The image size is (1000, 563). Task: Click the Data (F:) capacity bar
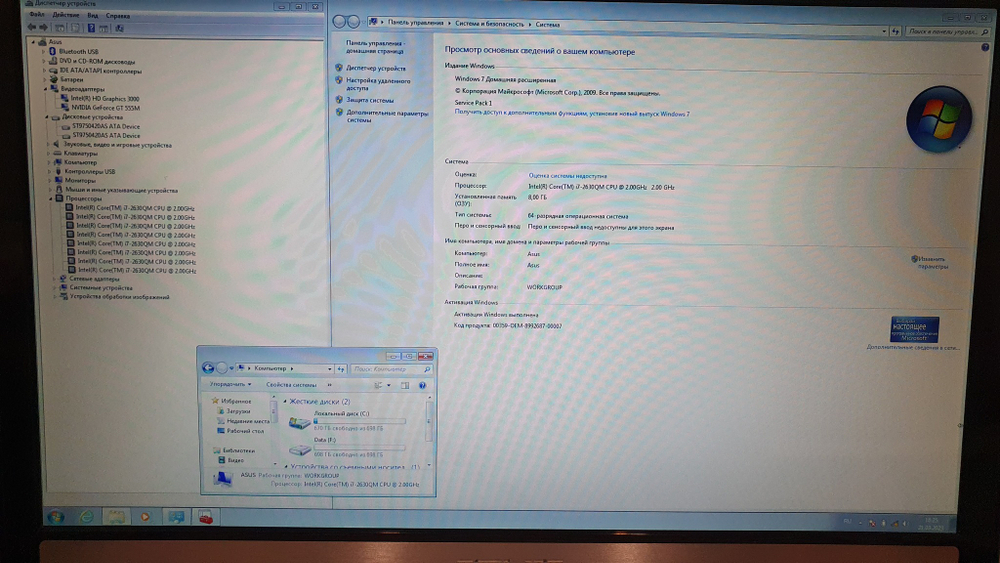click(360, 448)
